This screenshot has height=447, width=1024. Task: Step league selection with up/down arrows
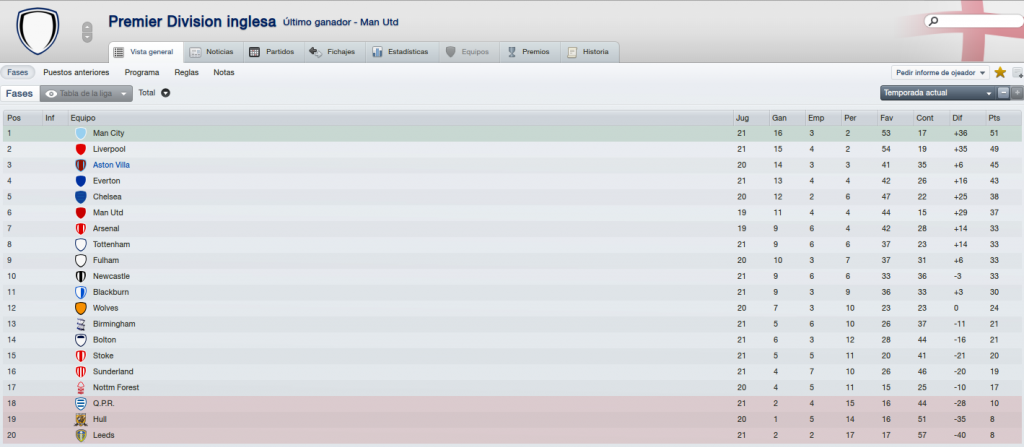pyautogui.click(x=88, y=32)
